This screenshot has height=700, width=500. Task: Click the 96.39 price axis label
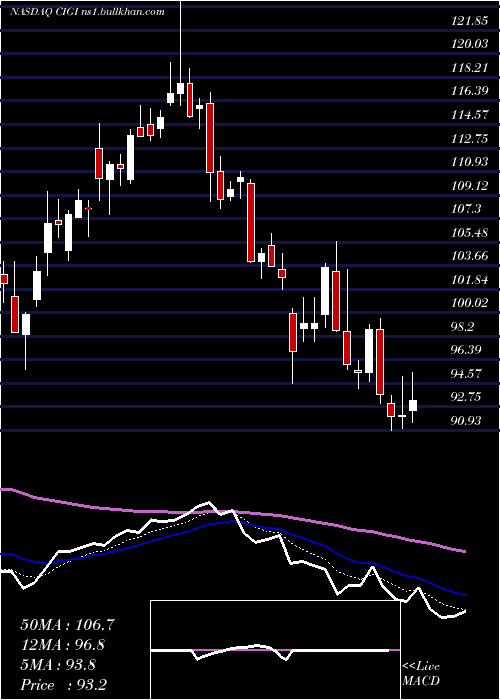[466, 350]
